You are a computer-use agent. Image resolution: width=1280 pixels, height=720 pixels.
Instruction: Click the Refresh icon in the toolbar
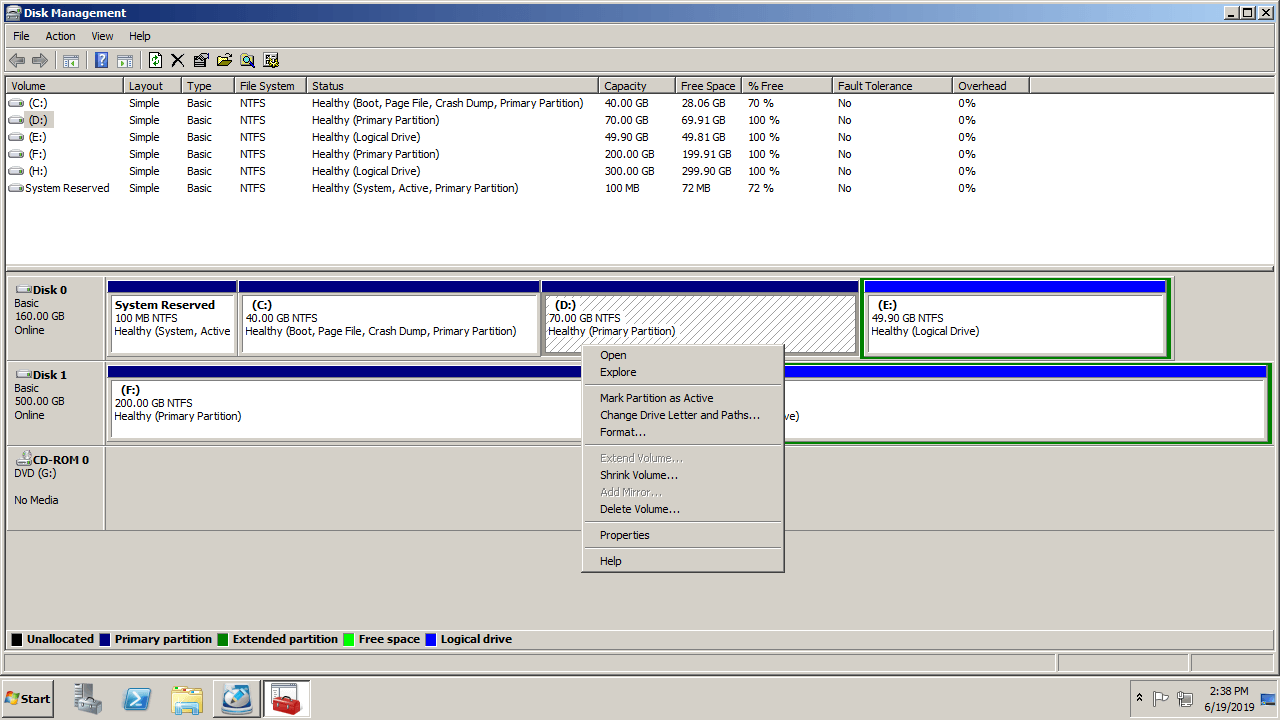pos(156,60)
